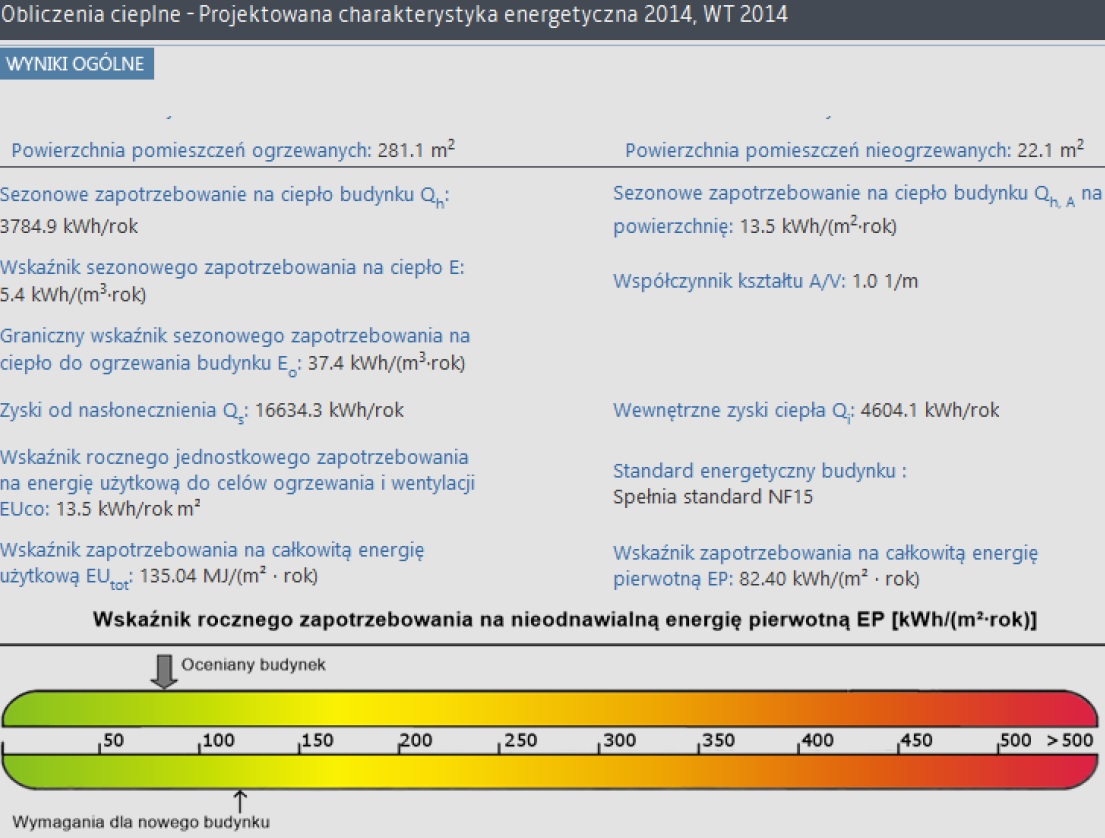Click the 3784.9 kWh/rok heat demand value
The image size is (1105, 838).
click(x=70, y=226)
